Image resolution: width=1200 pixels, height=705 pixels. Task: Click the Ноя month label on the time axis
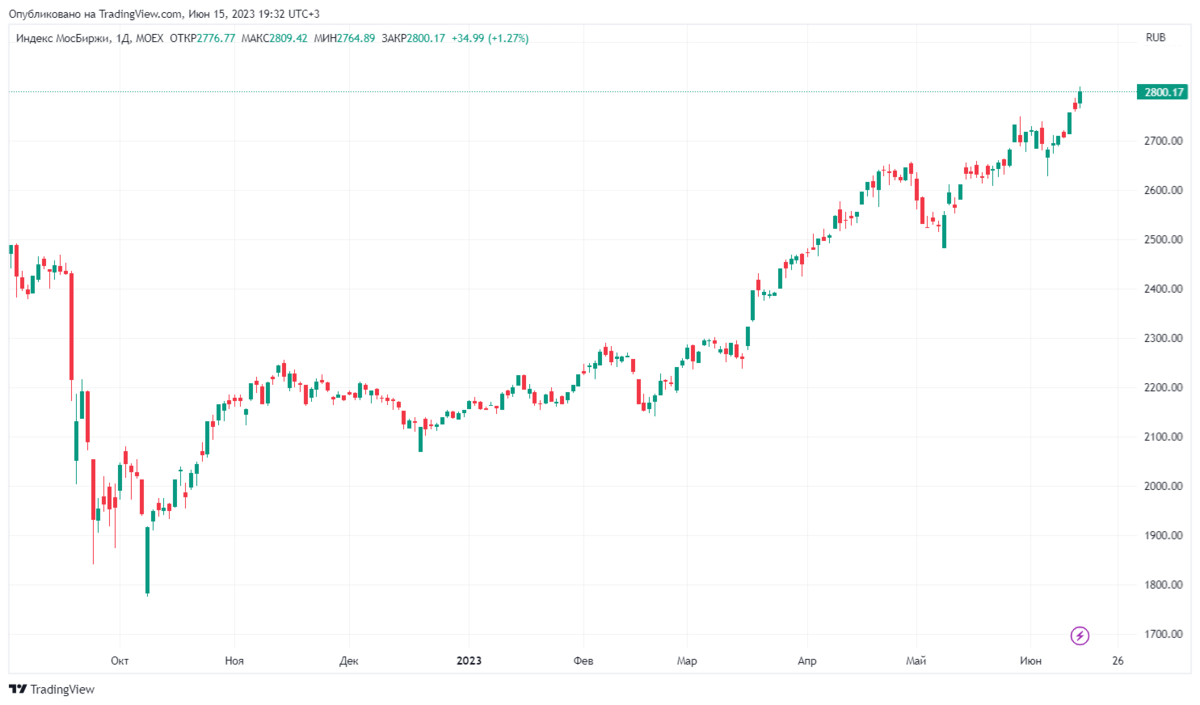coord(235,661)
